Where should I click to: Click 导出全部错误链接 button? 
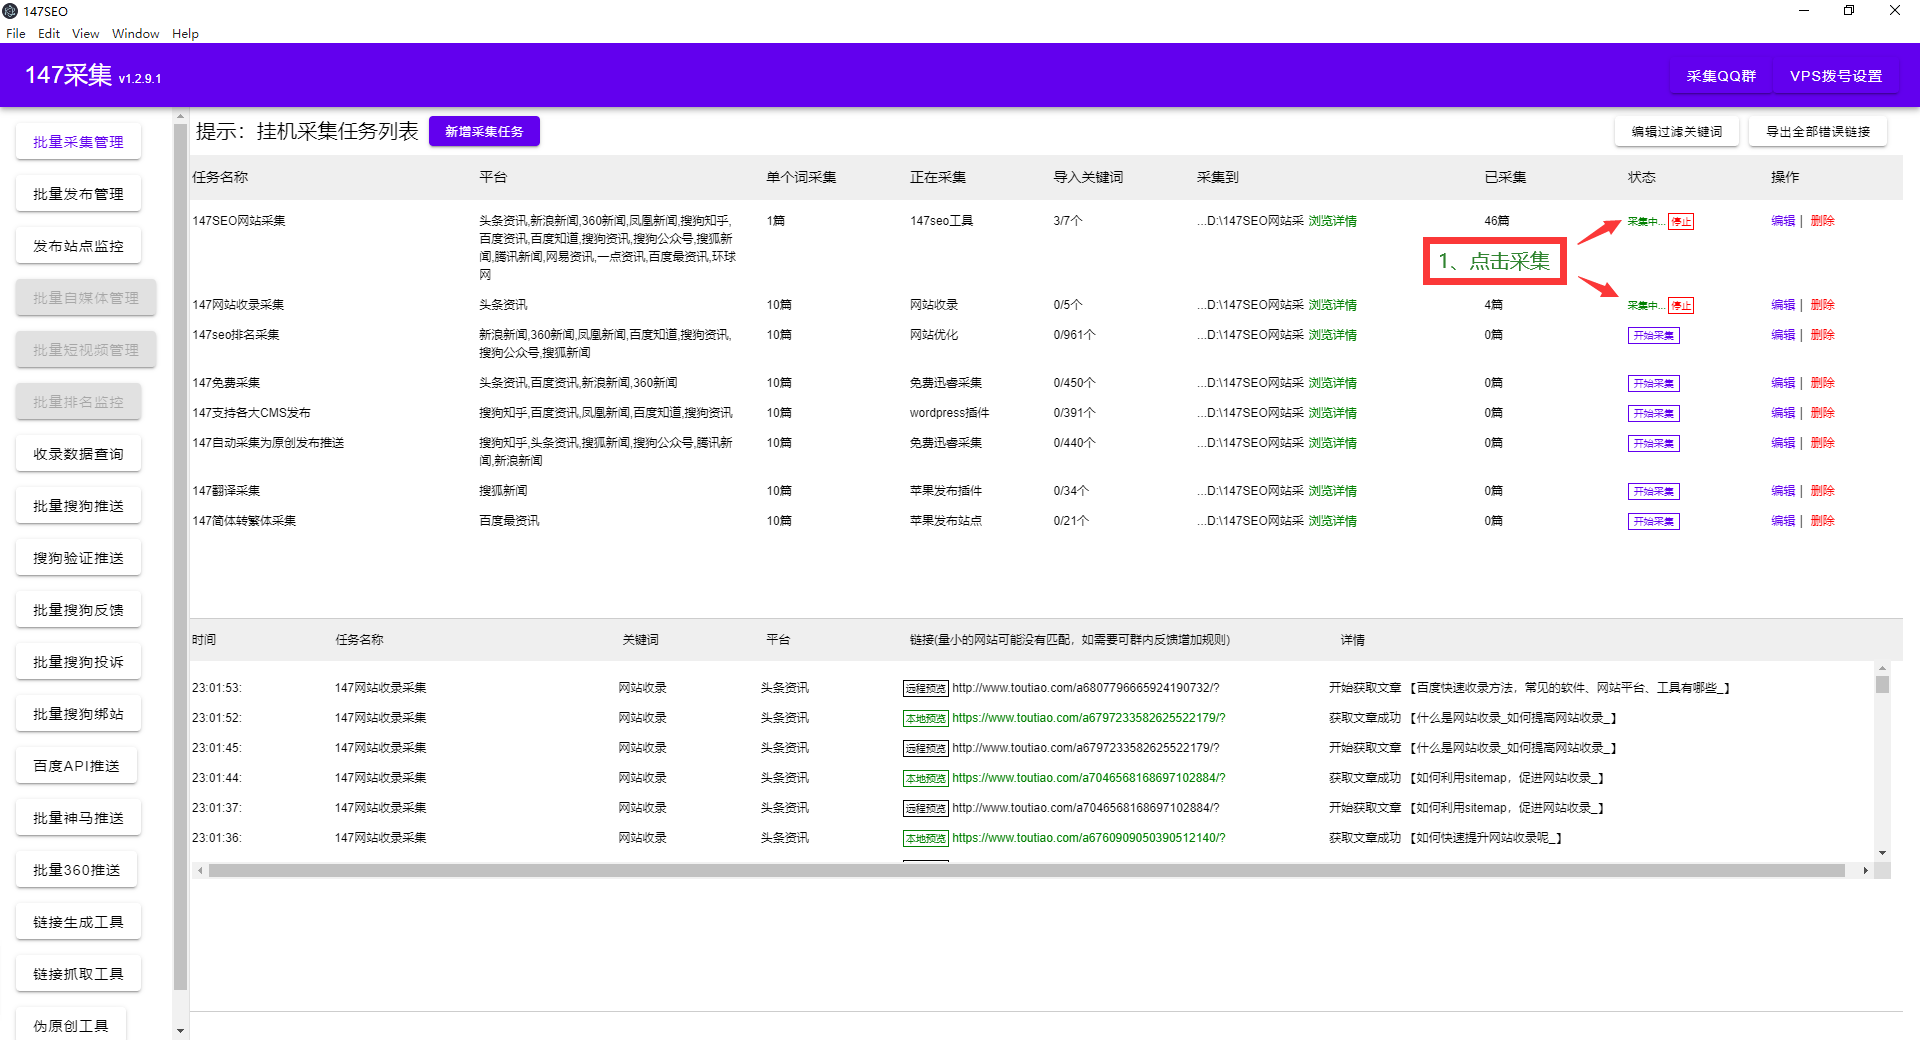[x=1817, y=131]
